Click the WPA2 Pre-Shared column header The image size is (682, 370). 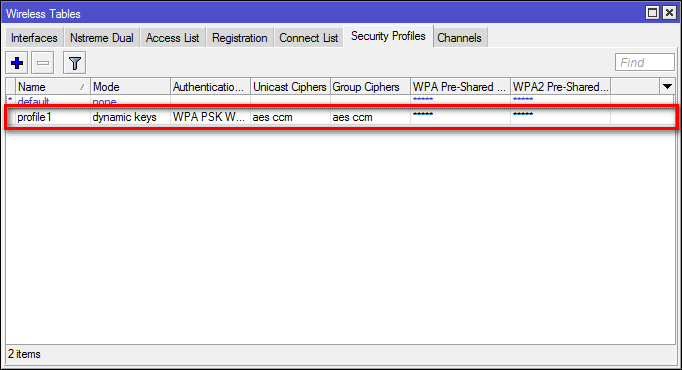560,87
